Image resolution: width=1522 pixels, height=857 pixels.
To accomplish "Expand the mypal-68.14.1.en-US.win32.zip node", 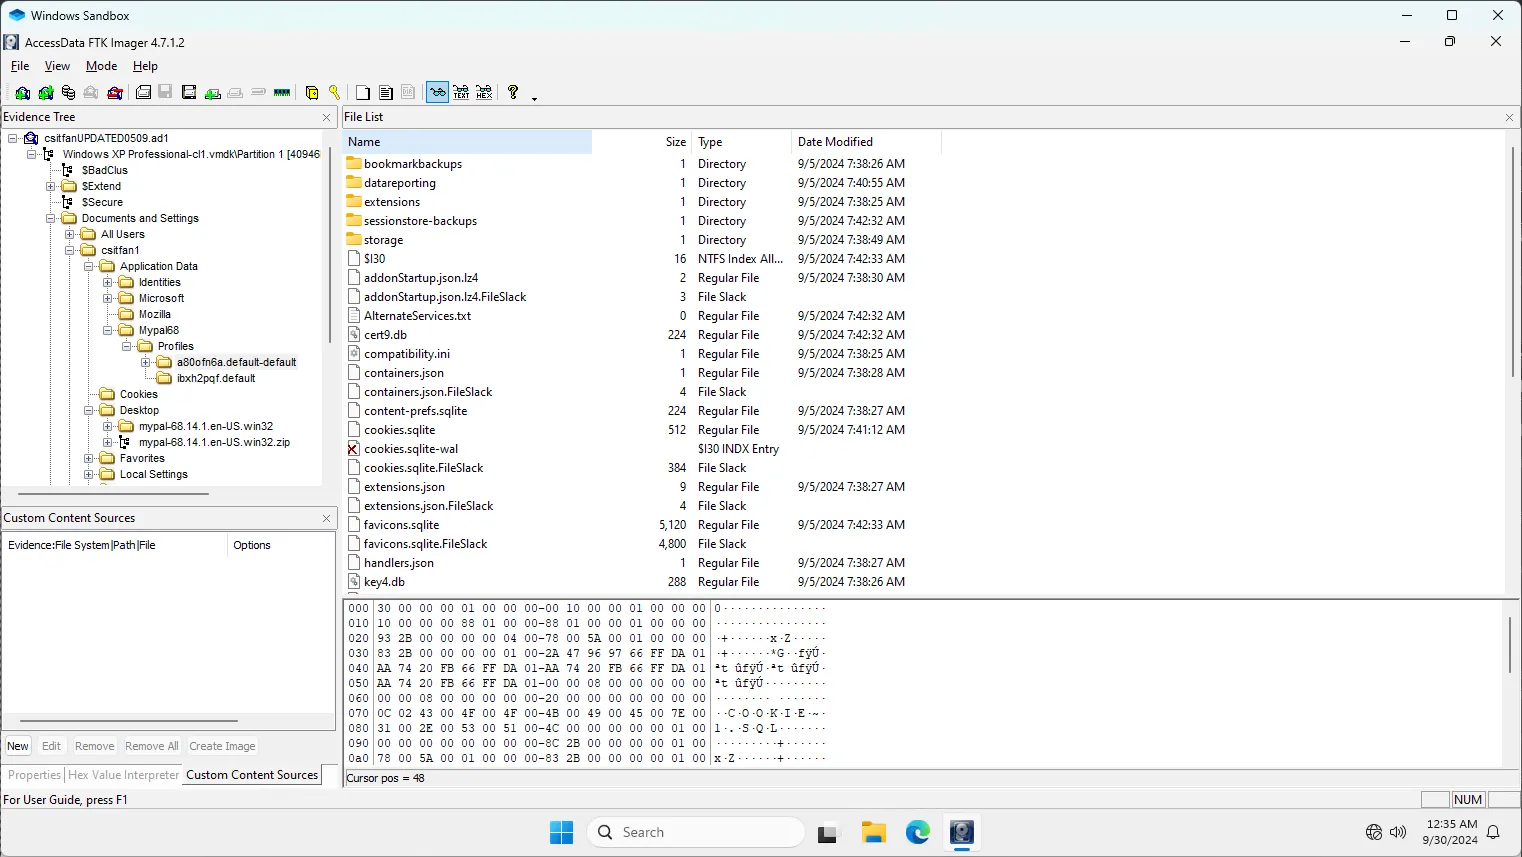I will point(108,442).
